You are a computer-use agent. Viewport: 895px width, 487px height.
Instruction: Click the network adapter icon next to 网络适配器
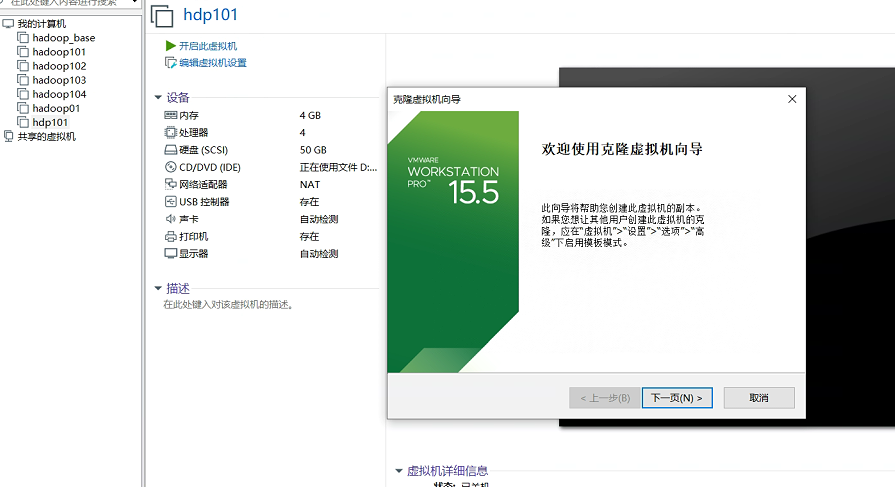170,184
